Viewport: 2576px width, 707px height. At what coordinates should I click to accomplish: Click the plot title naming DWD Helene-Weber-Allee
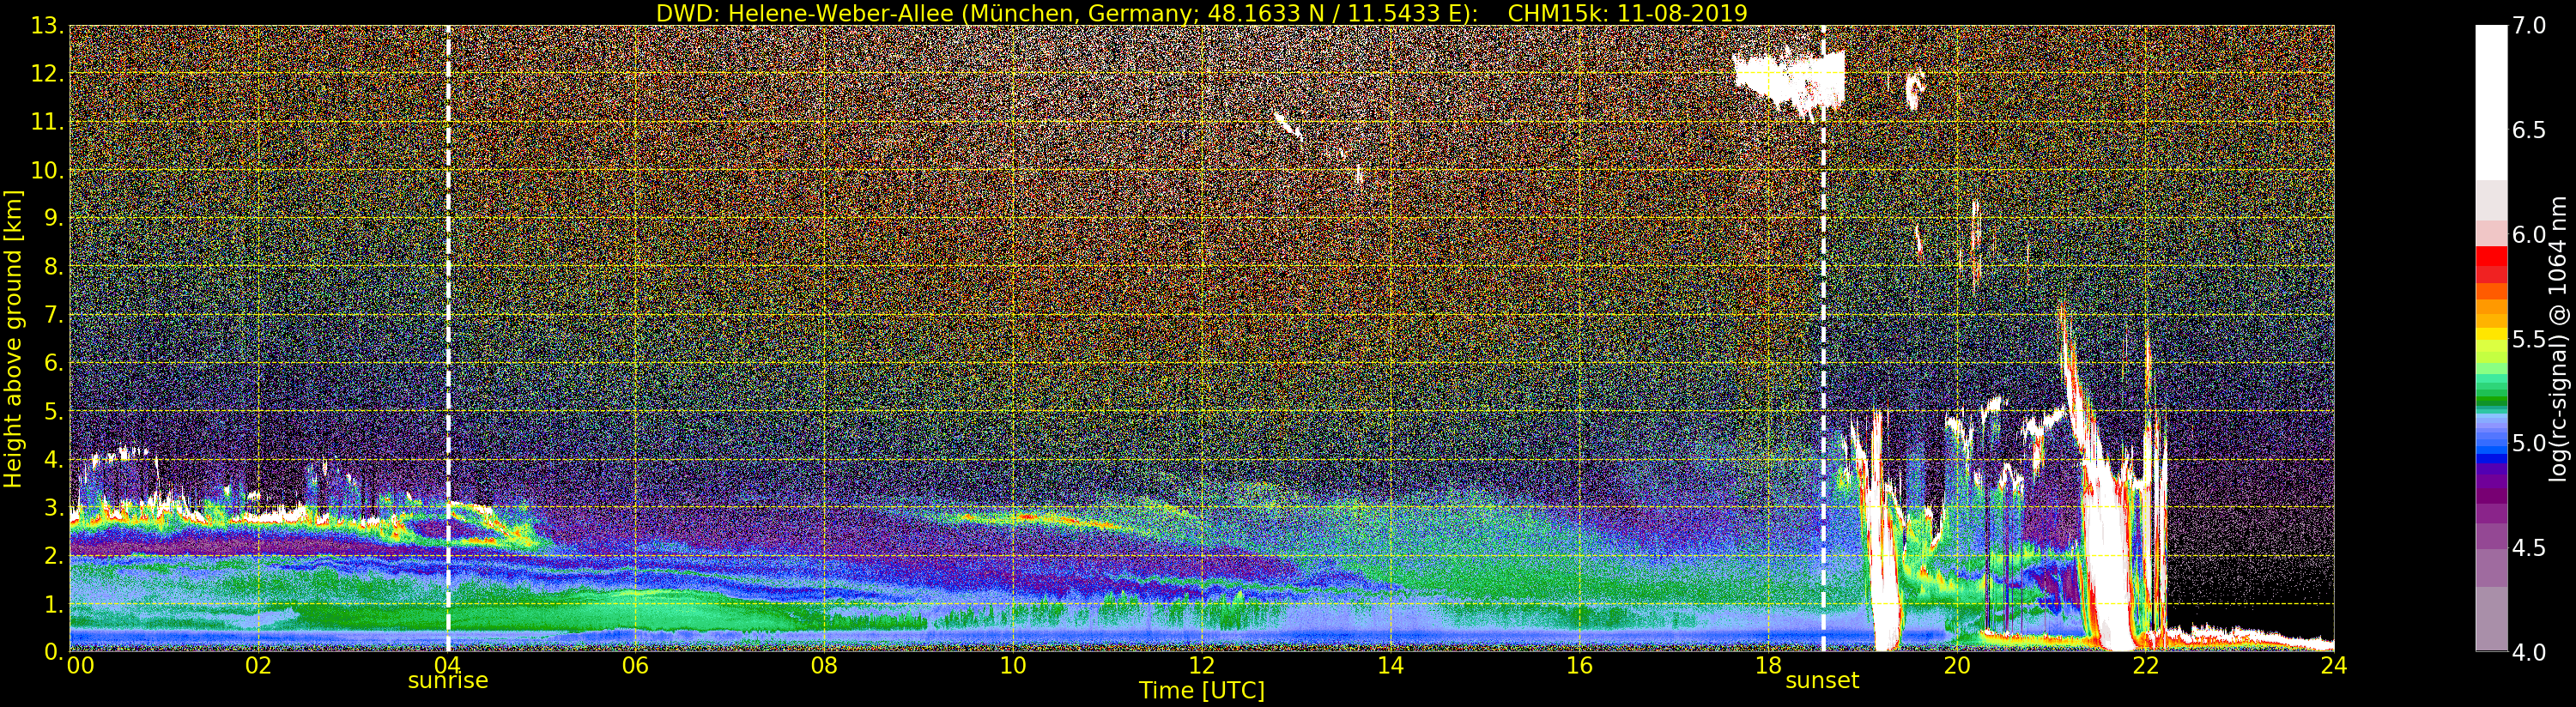click(x=1201, y=13)
